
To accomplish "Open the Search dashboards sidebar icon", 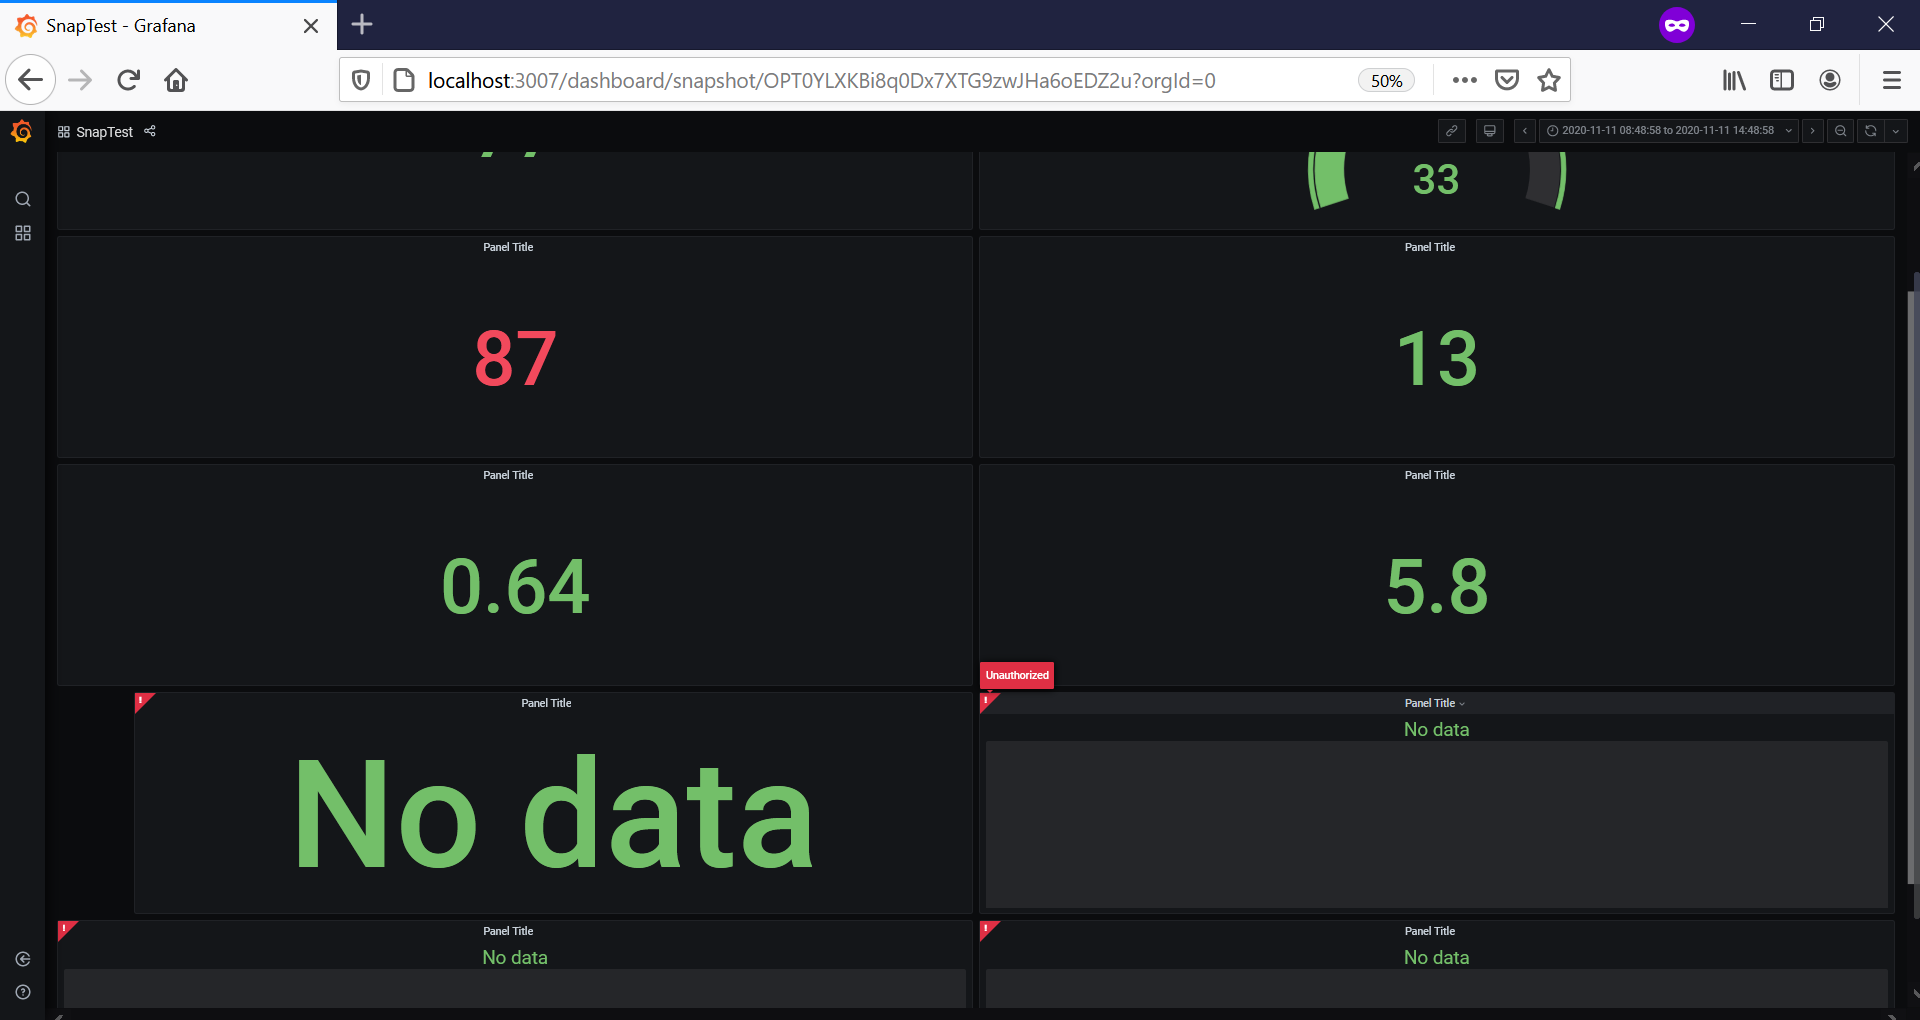I will [22, 199].
